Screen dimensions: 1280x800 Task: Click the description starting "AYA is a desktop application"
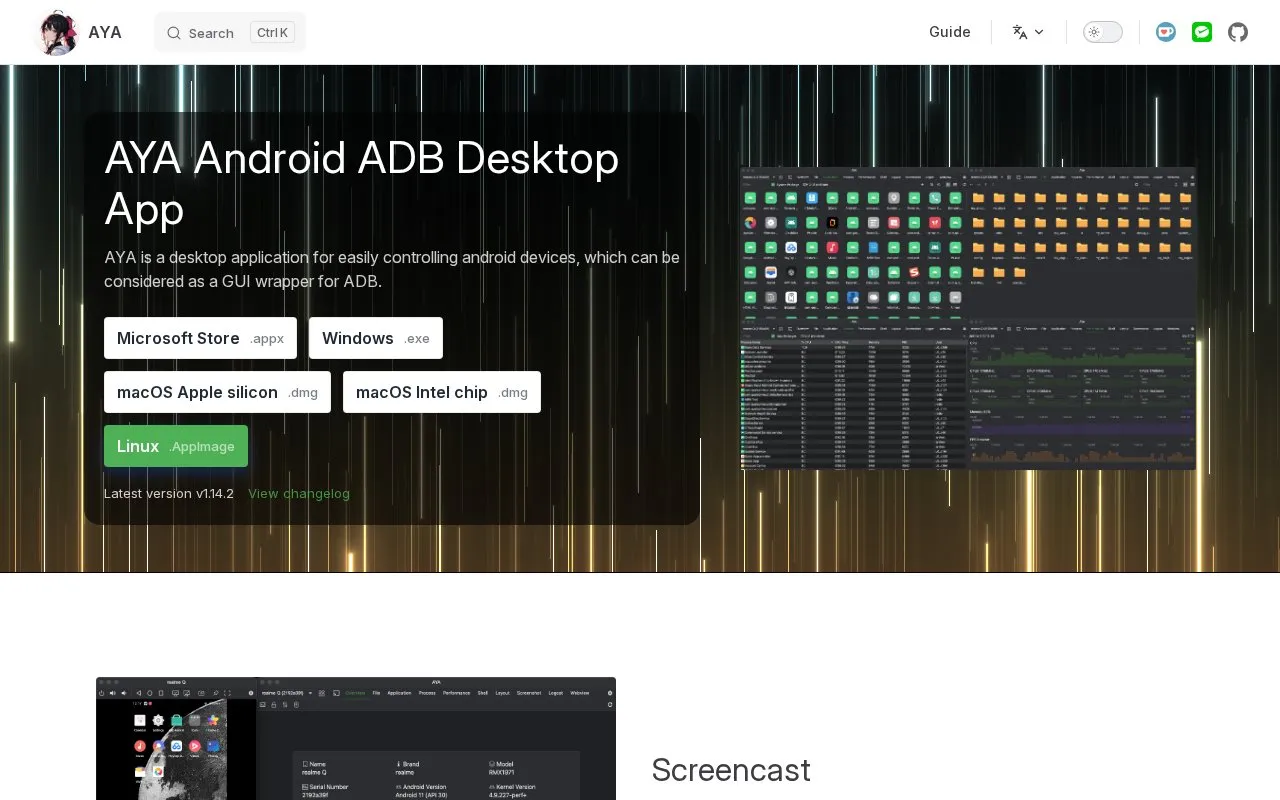pyautogui.click(x=392, y=269)
